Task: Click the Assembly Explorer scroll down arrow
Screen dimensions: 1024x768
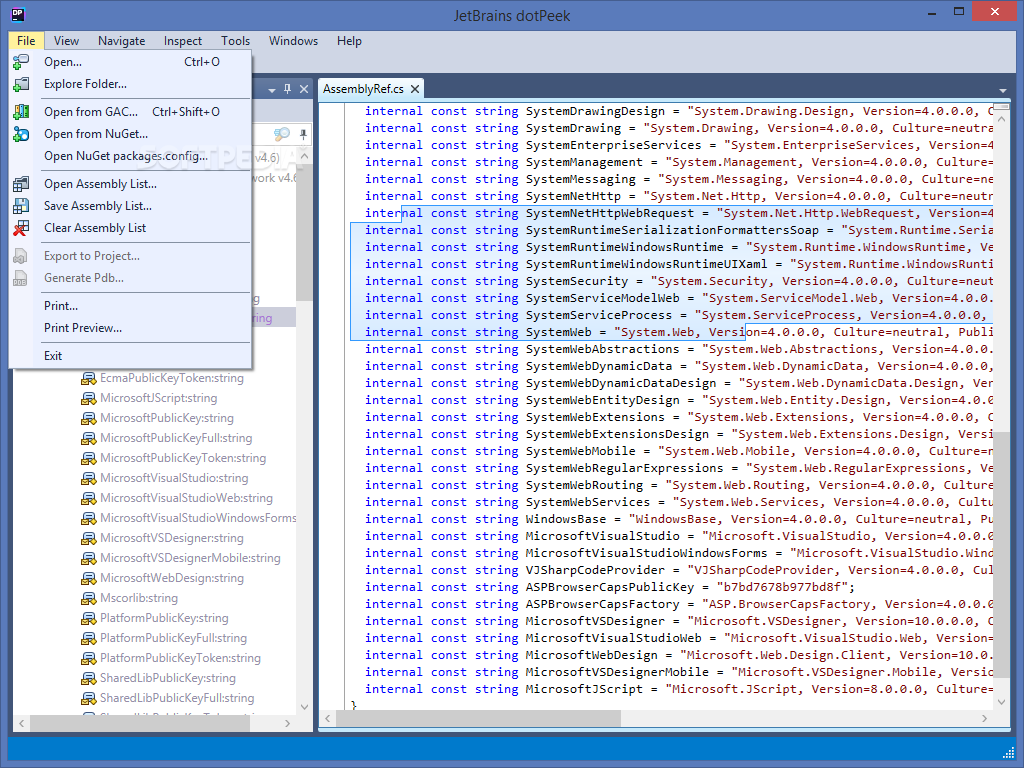Action: [x=304, y=707]
